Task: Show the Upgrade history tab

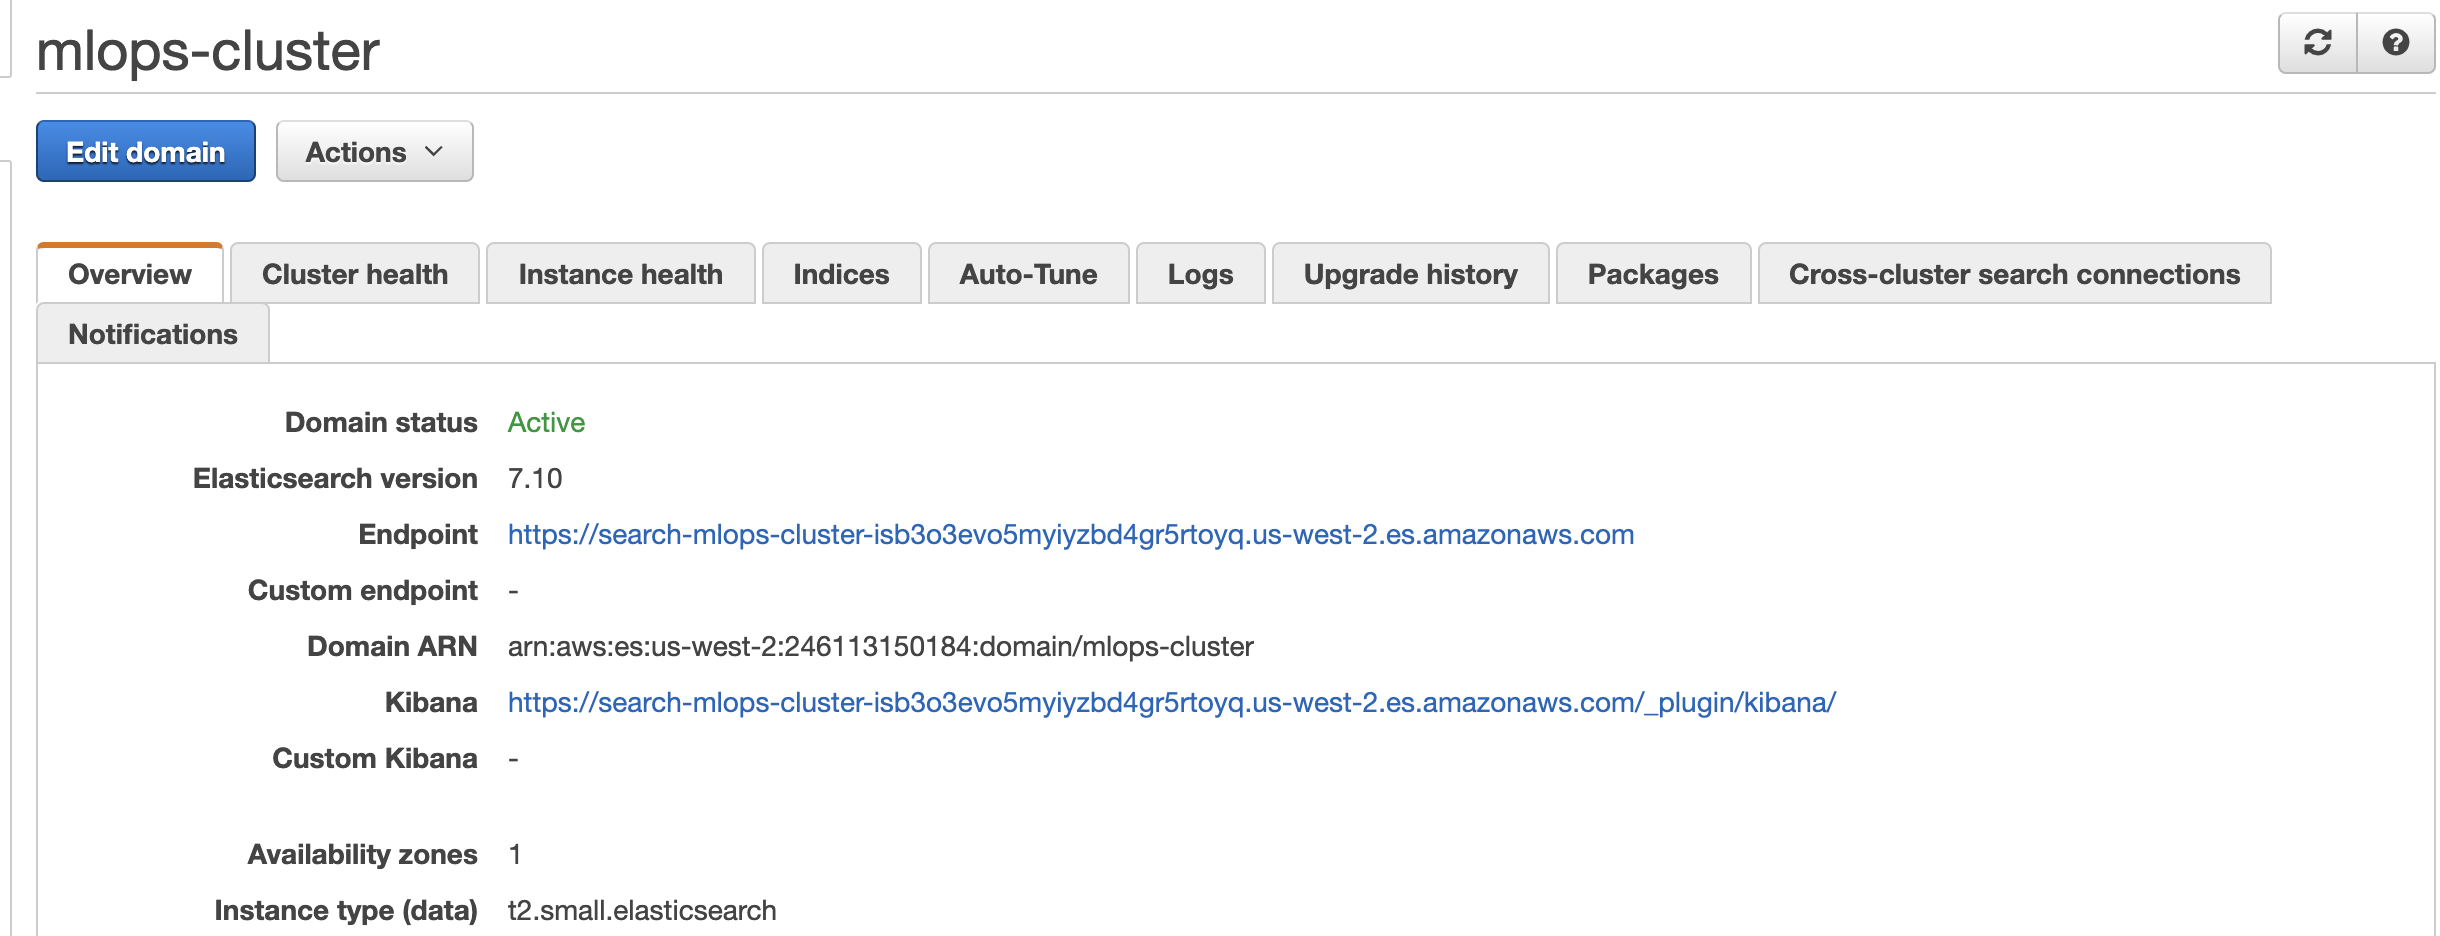Action: pos(1410,274)
